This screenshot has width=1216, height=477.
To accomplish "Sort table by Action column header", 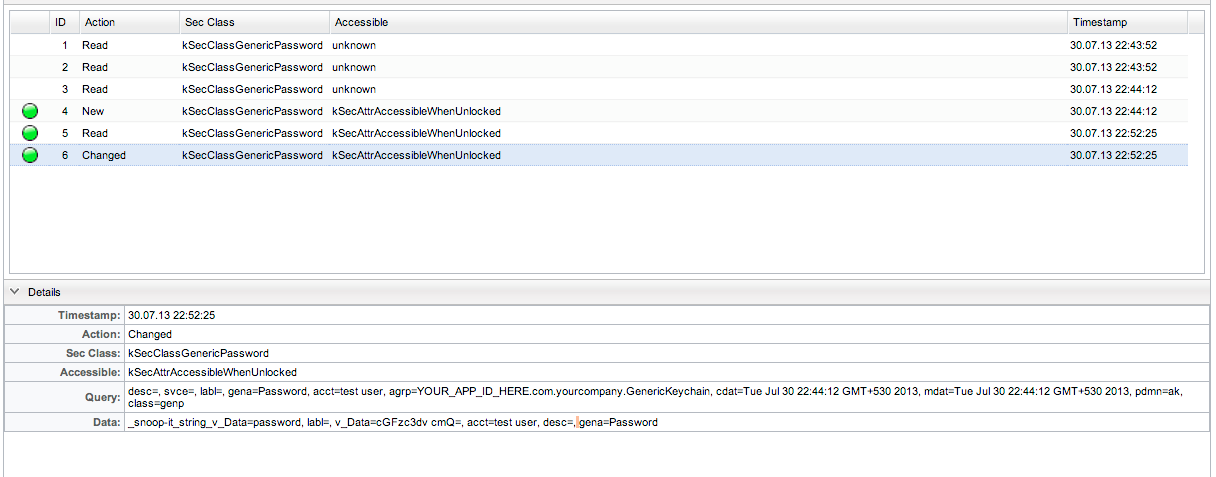I will pos(100,22).
